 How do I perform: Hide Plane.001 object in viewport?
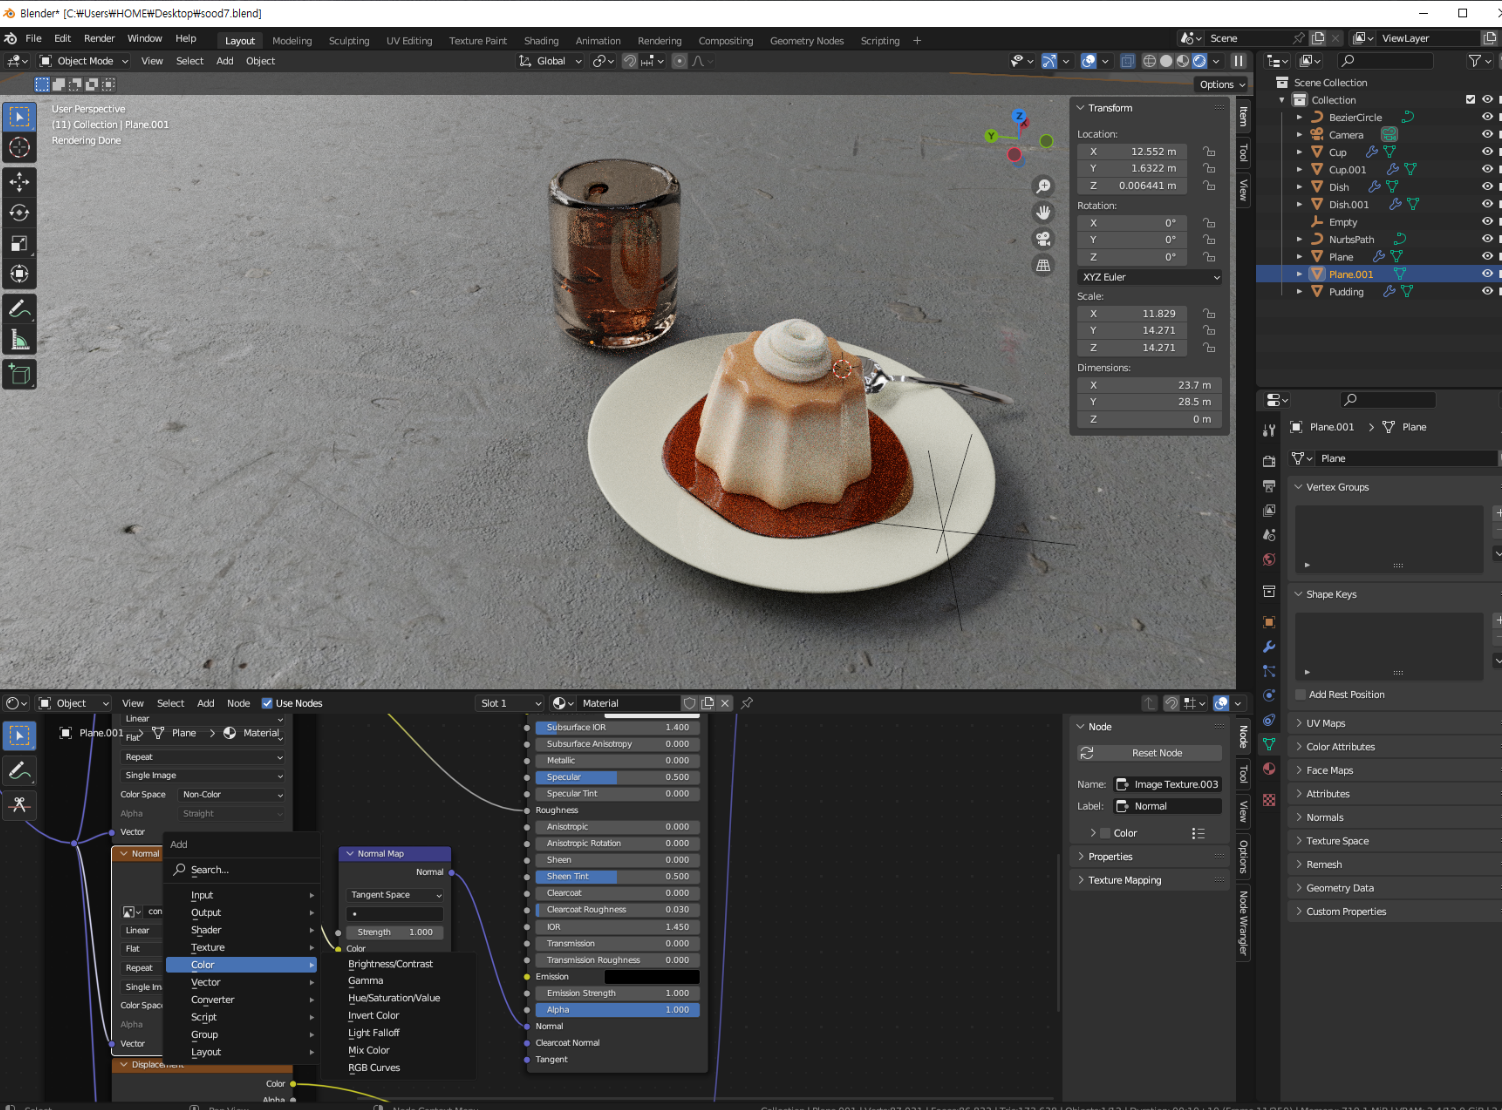[x=1487, y=274]
